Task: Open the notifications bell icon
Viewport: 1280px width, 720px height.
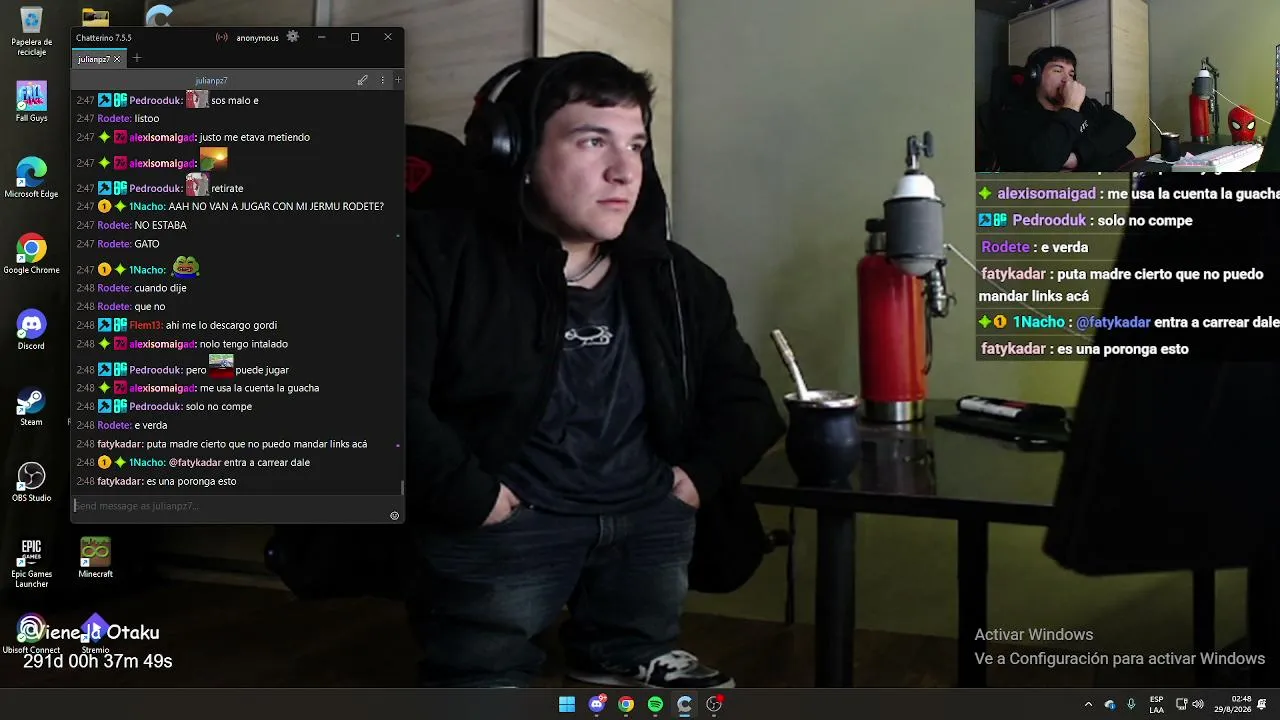Action: (x=1262, y=704)
